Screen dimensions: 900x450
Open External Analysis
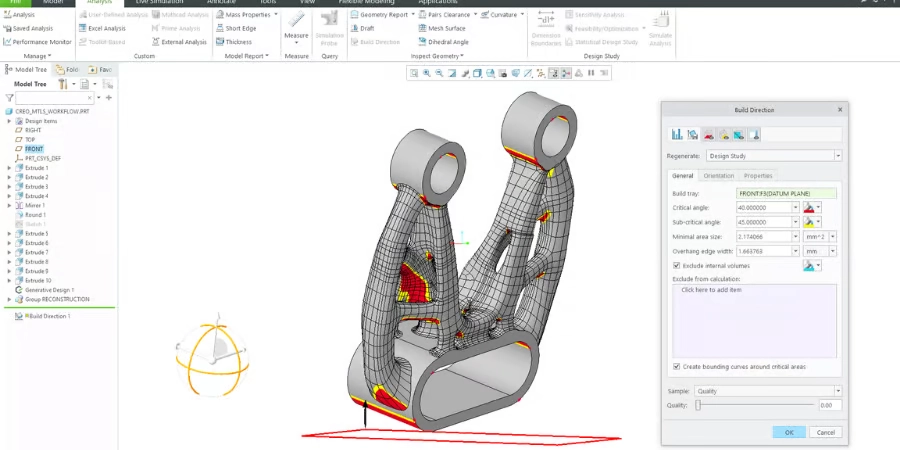pos(179,42)
